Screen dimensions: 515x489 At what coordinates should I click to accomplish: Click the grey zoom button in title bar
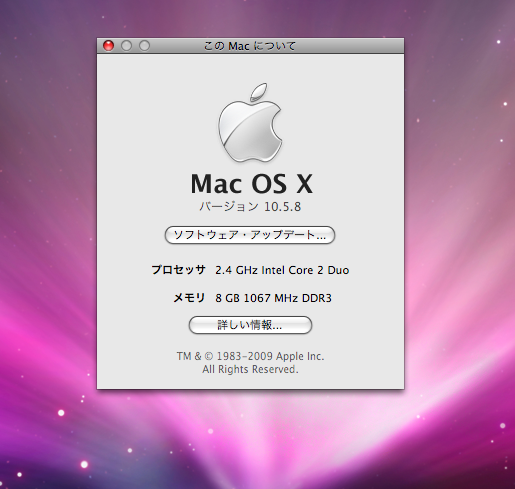pos(144,46)
